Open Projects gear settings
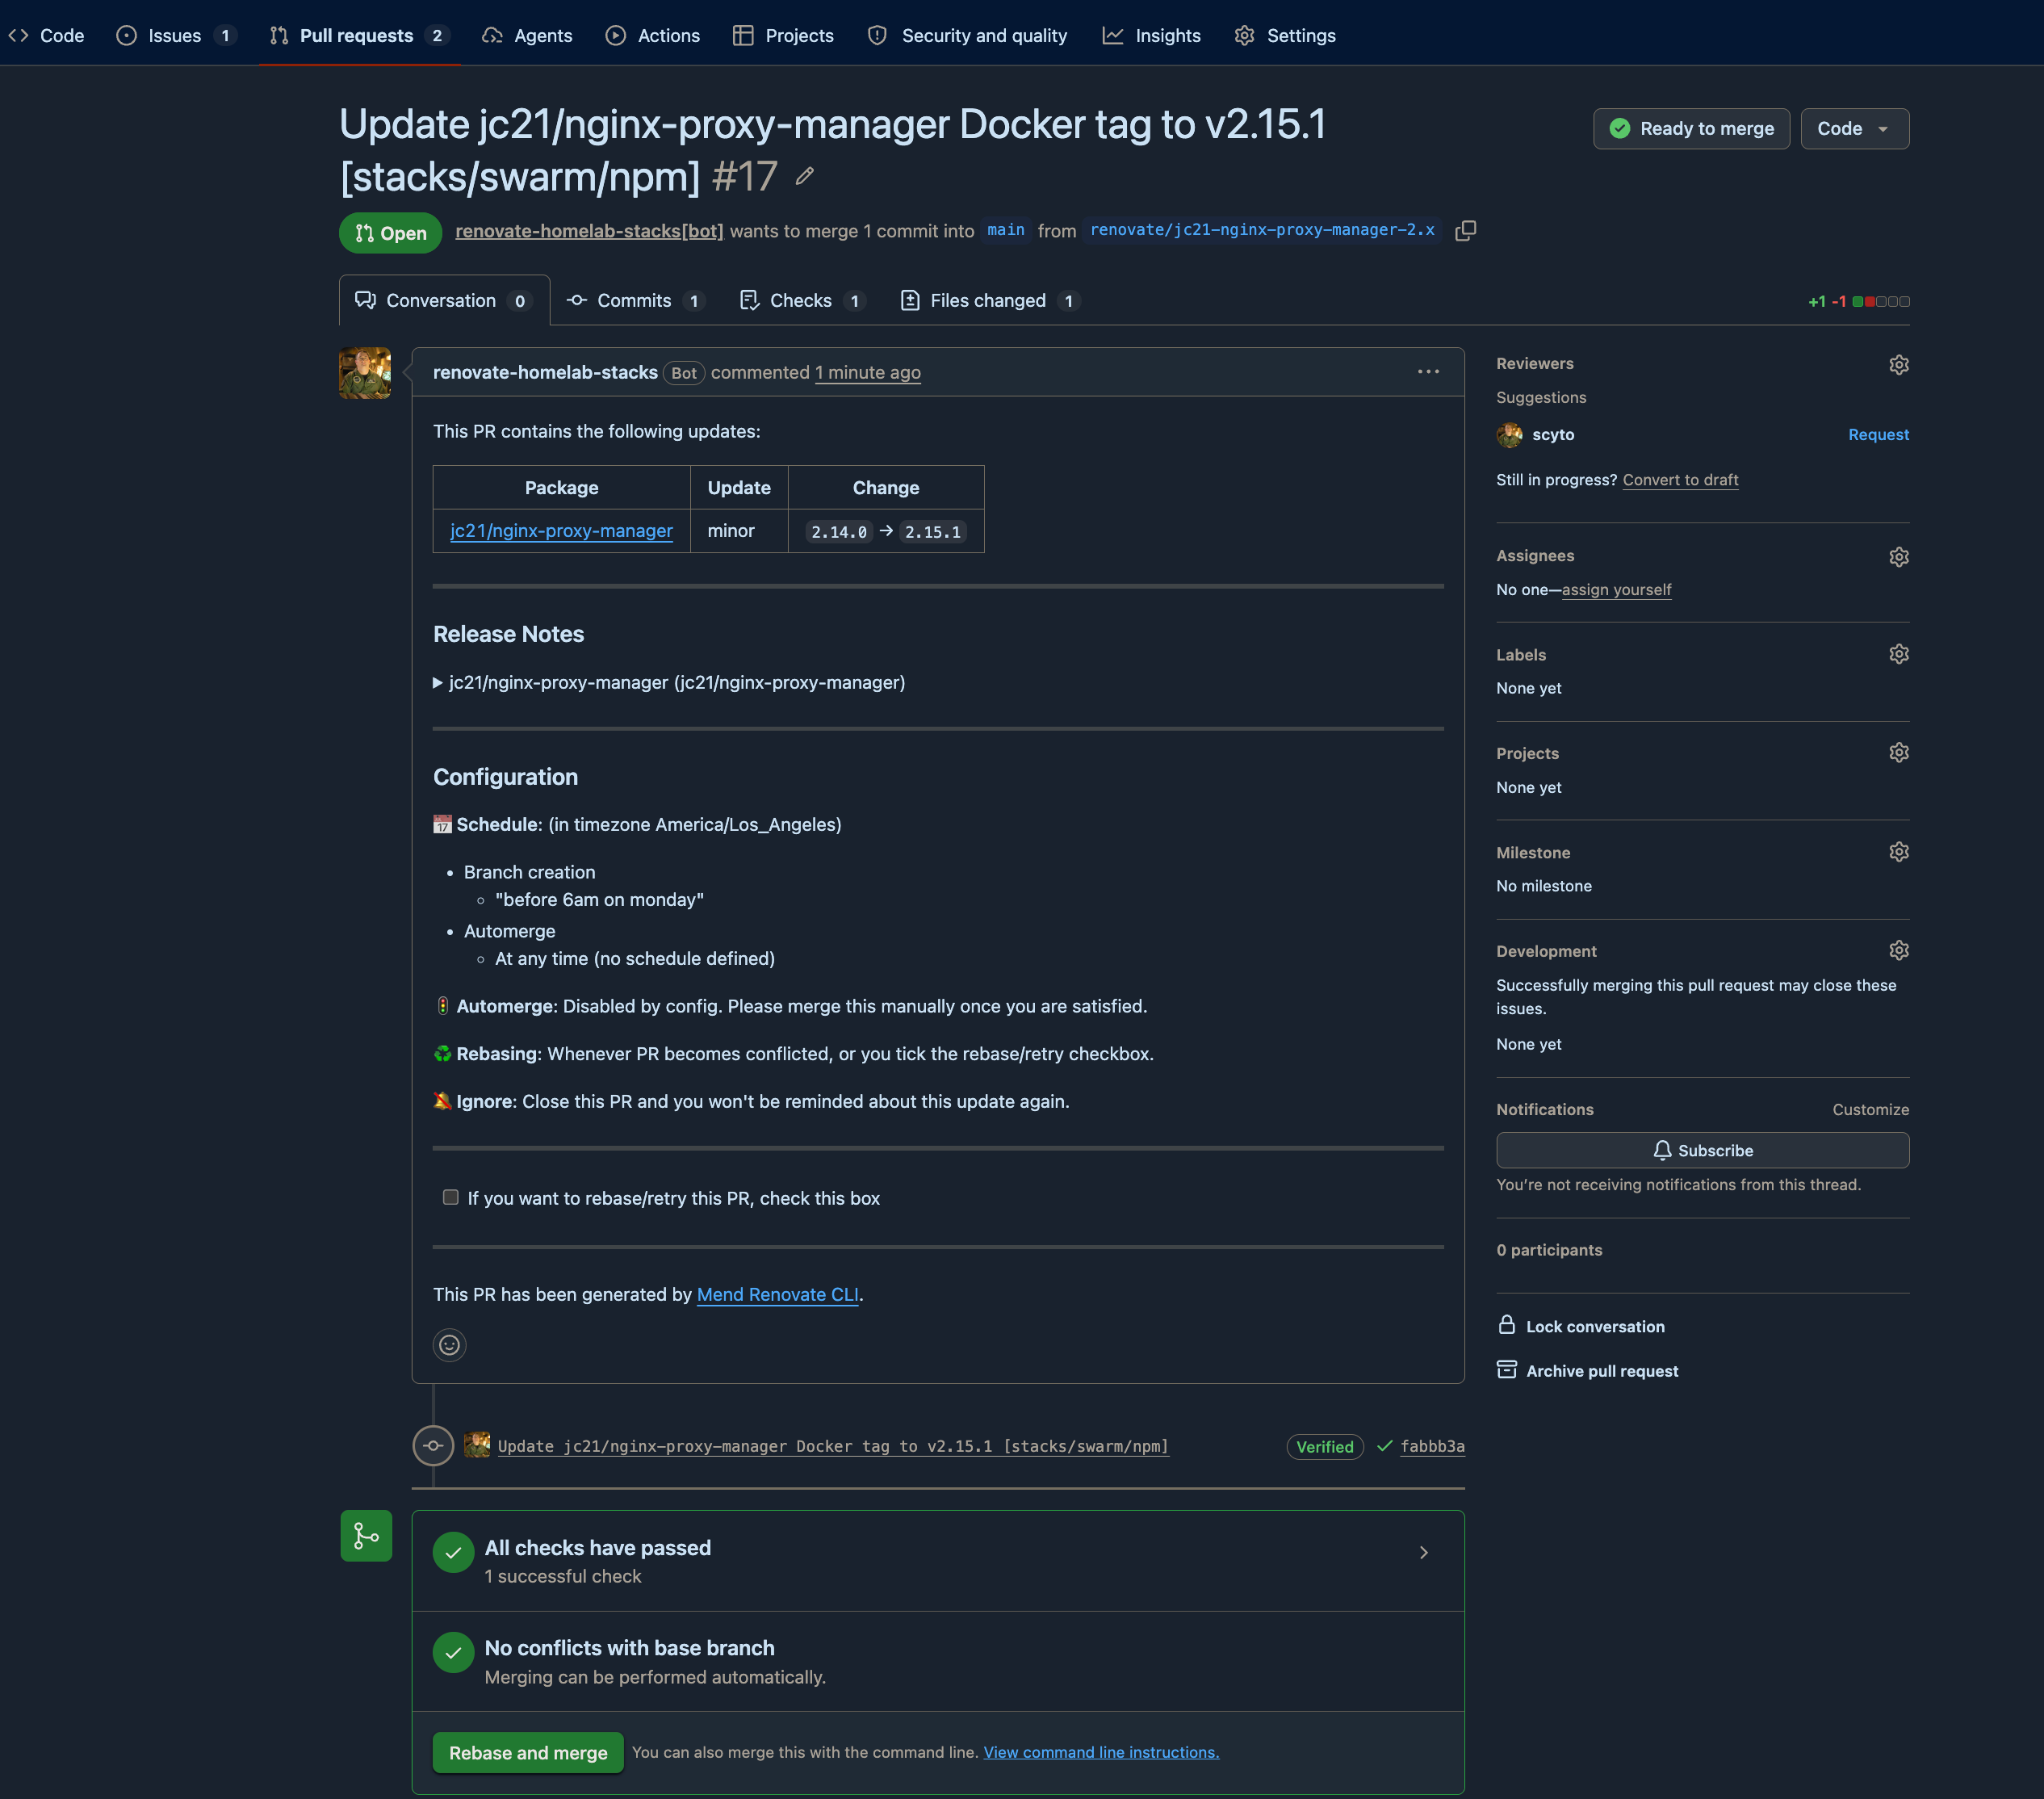Viewport: 2044px width, 1799px height. (1898, 753)
